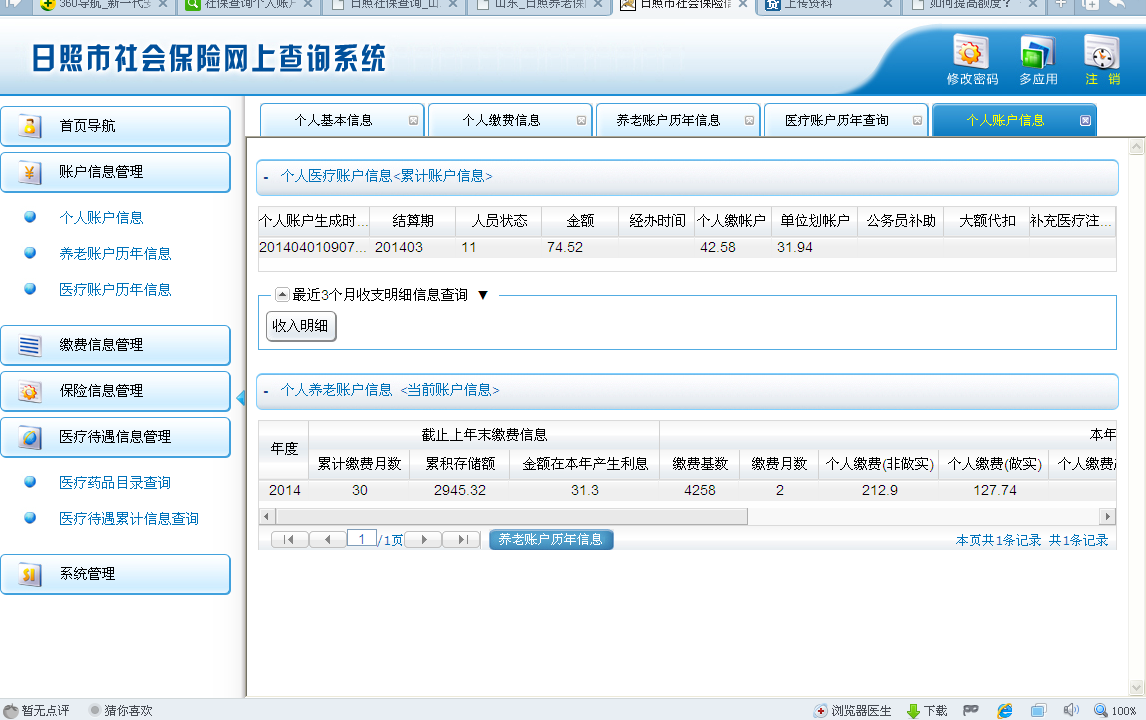Close the 个人基本信息 tab

(x=413, y=121)
